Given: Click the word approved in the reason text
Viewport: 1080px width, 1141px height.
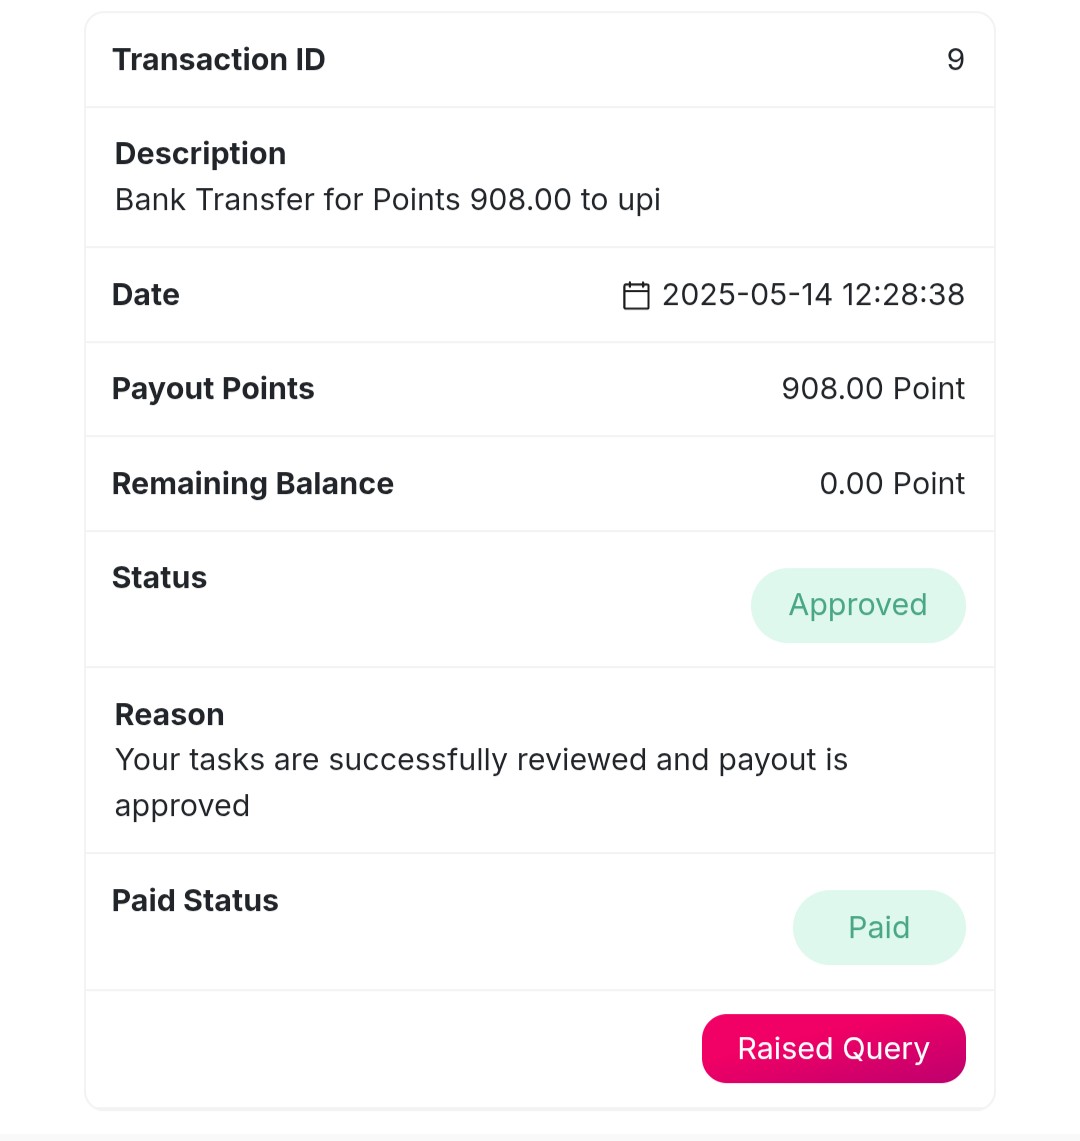Looking at the screenshot, I should coord(182,806).
